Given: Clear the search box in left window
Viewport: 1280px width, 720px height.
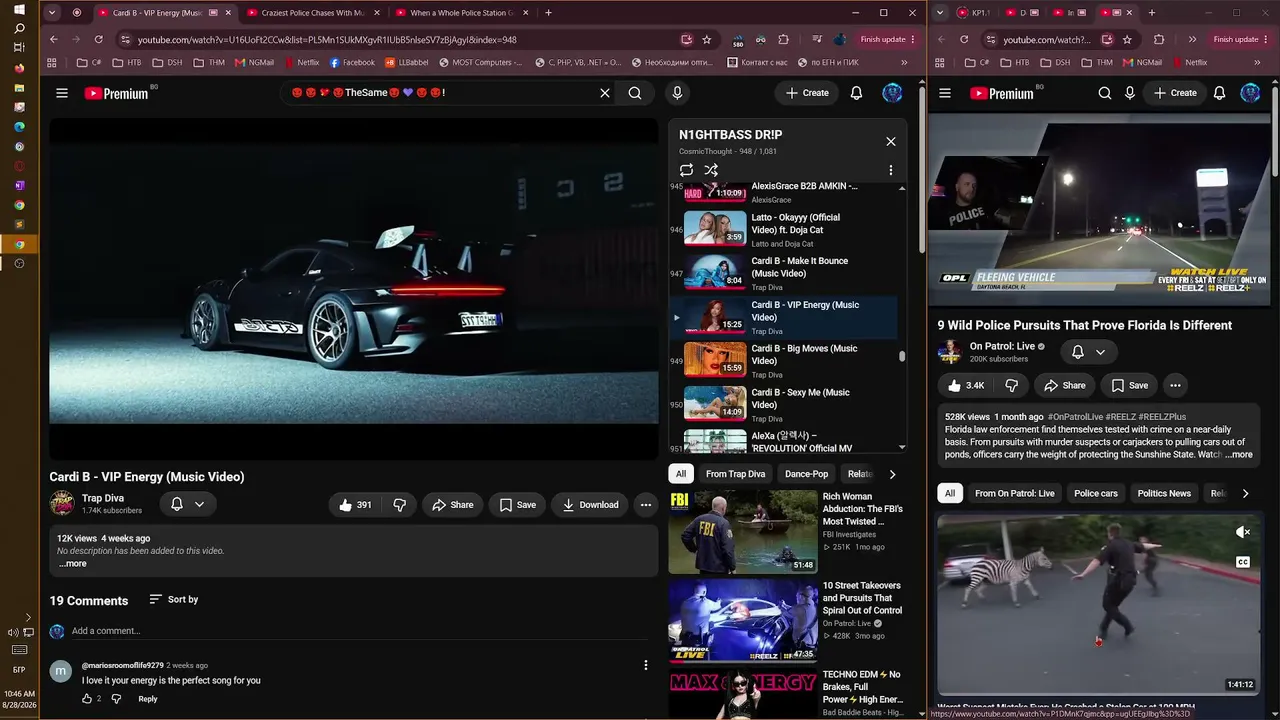Looking at the screenshot, I should (x=605, y=93).
